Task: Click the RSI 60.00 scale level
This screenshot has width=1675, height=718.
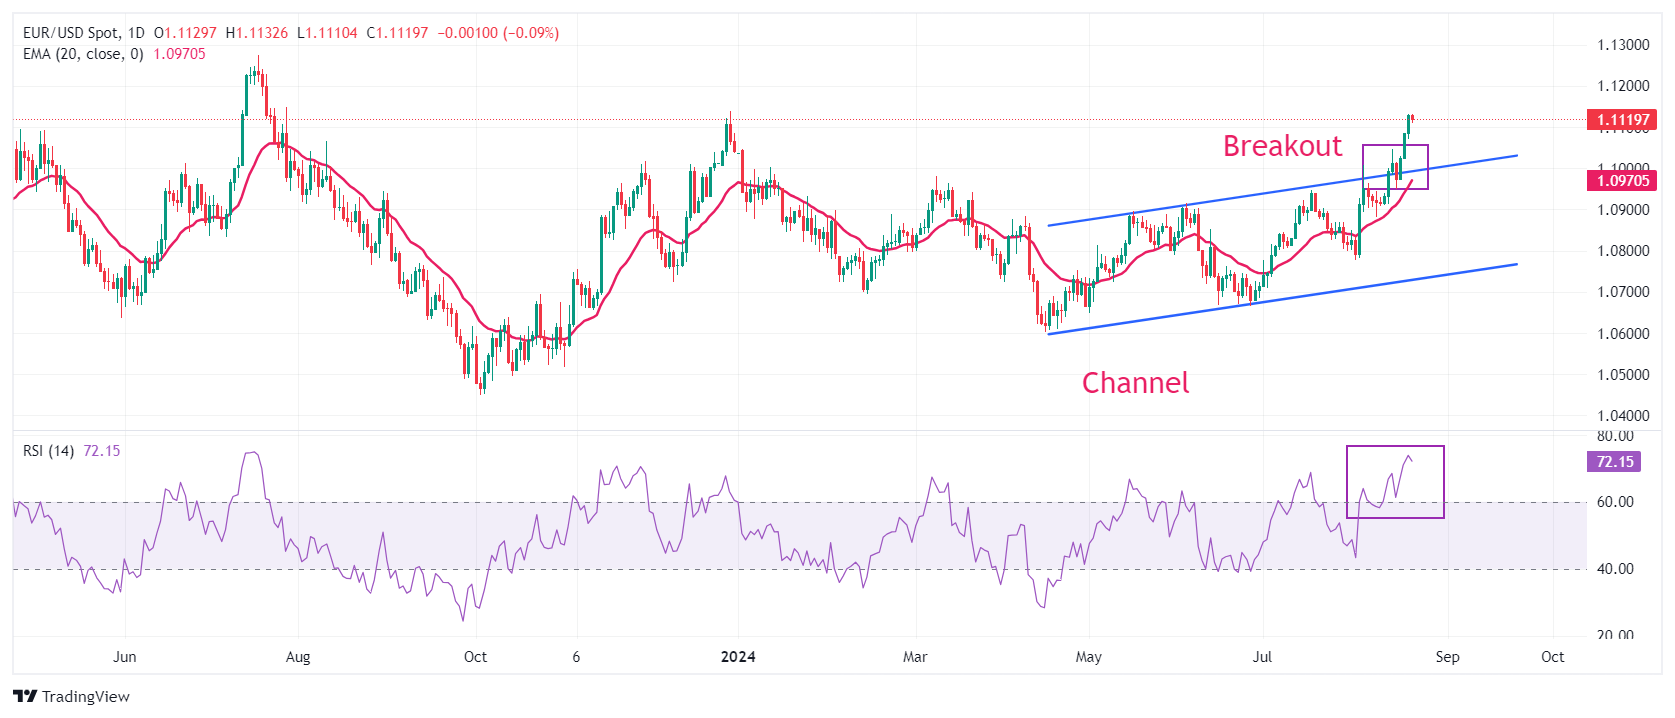Action: 1615,502
